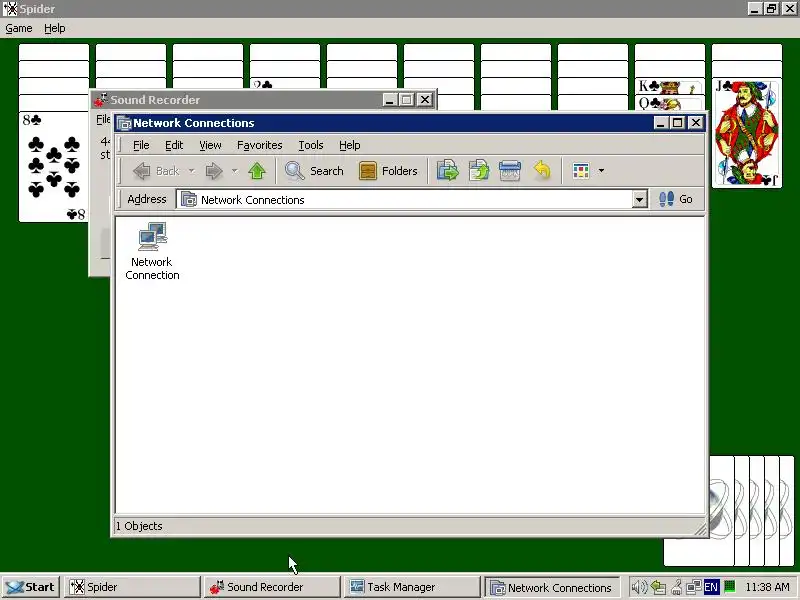The image size is (800, 600).
Task: Click the Start button
Action: coord(30,587)
